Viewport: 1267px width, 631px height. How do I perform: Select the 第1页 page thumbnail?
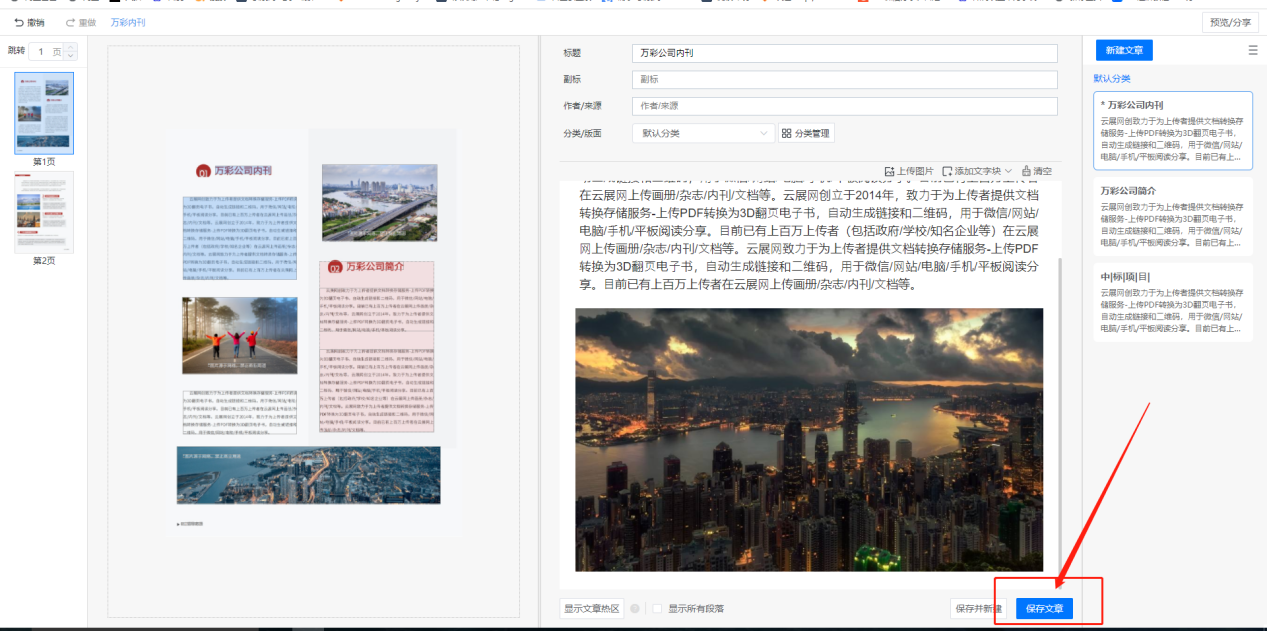point(44,113)
